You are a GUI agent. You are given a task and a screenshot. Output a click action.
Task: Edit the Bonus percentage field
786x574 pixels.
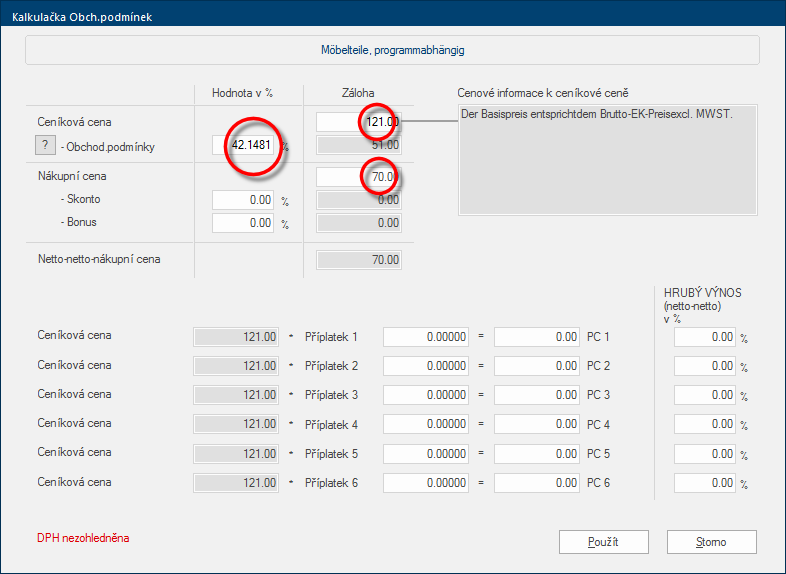(243, 223)
